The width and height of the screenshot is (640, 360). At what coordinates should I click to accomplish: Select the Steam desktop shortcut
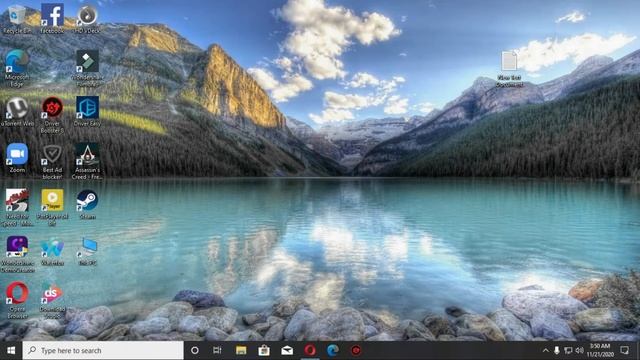pos(87,204)
